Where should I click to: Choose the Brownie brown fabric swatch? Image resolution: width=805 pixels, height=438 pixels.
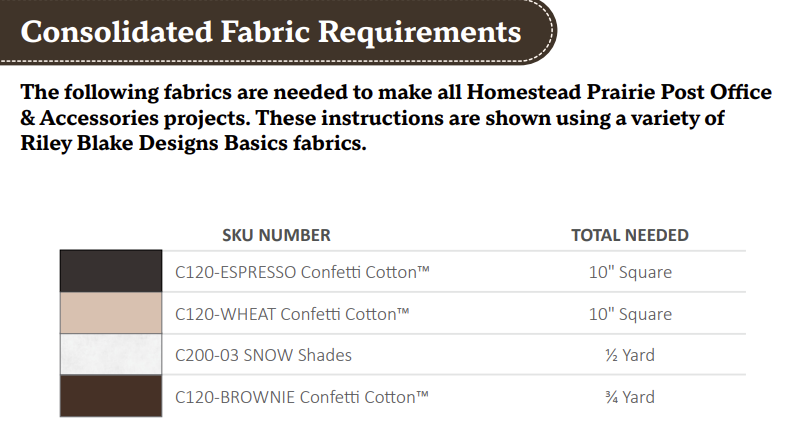click(110, 397)
